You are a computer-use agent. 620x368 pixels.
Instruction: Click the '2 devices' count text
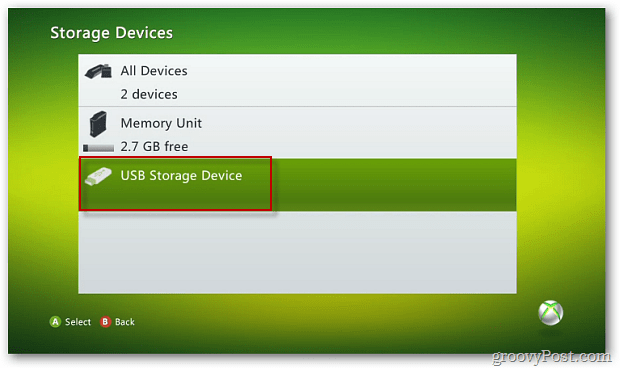(149, 94)
